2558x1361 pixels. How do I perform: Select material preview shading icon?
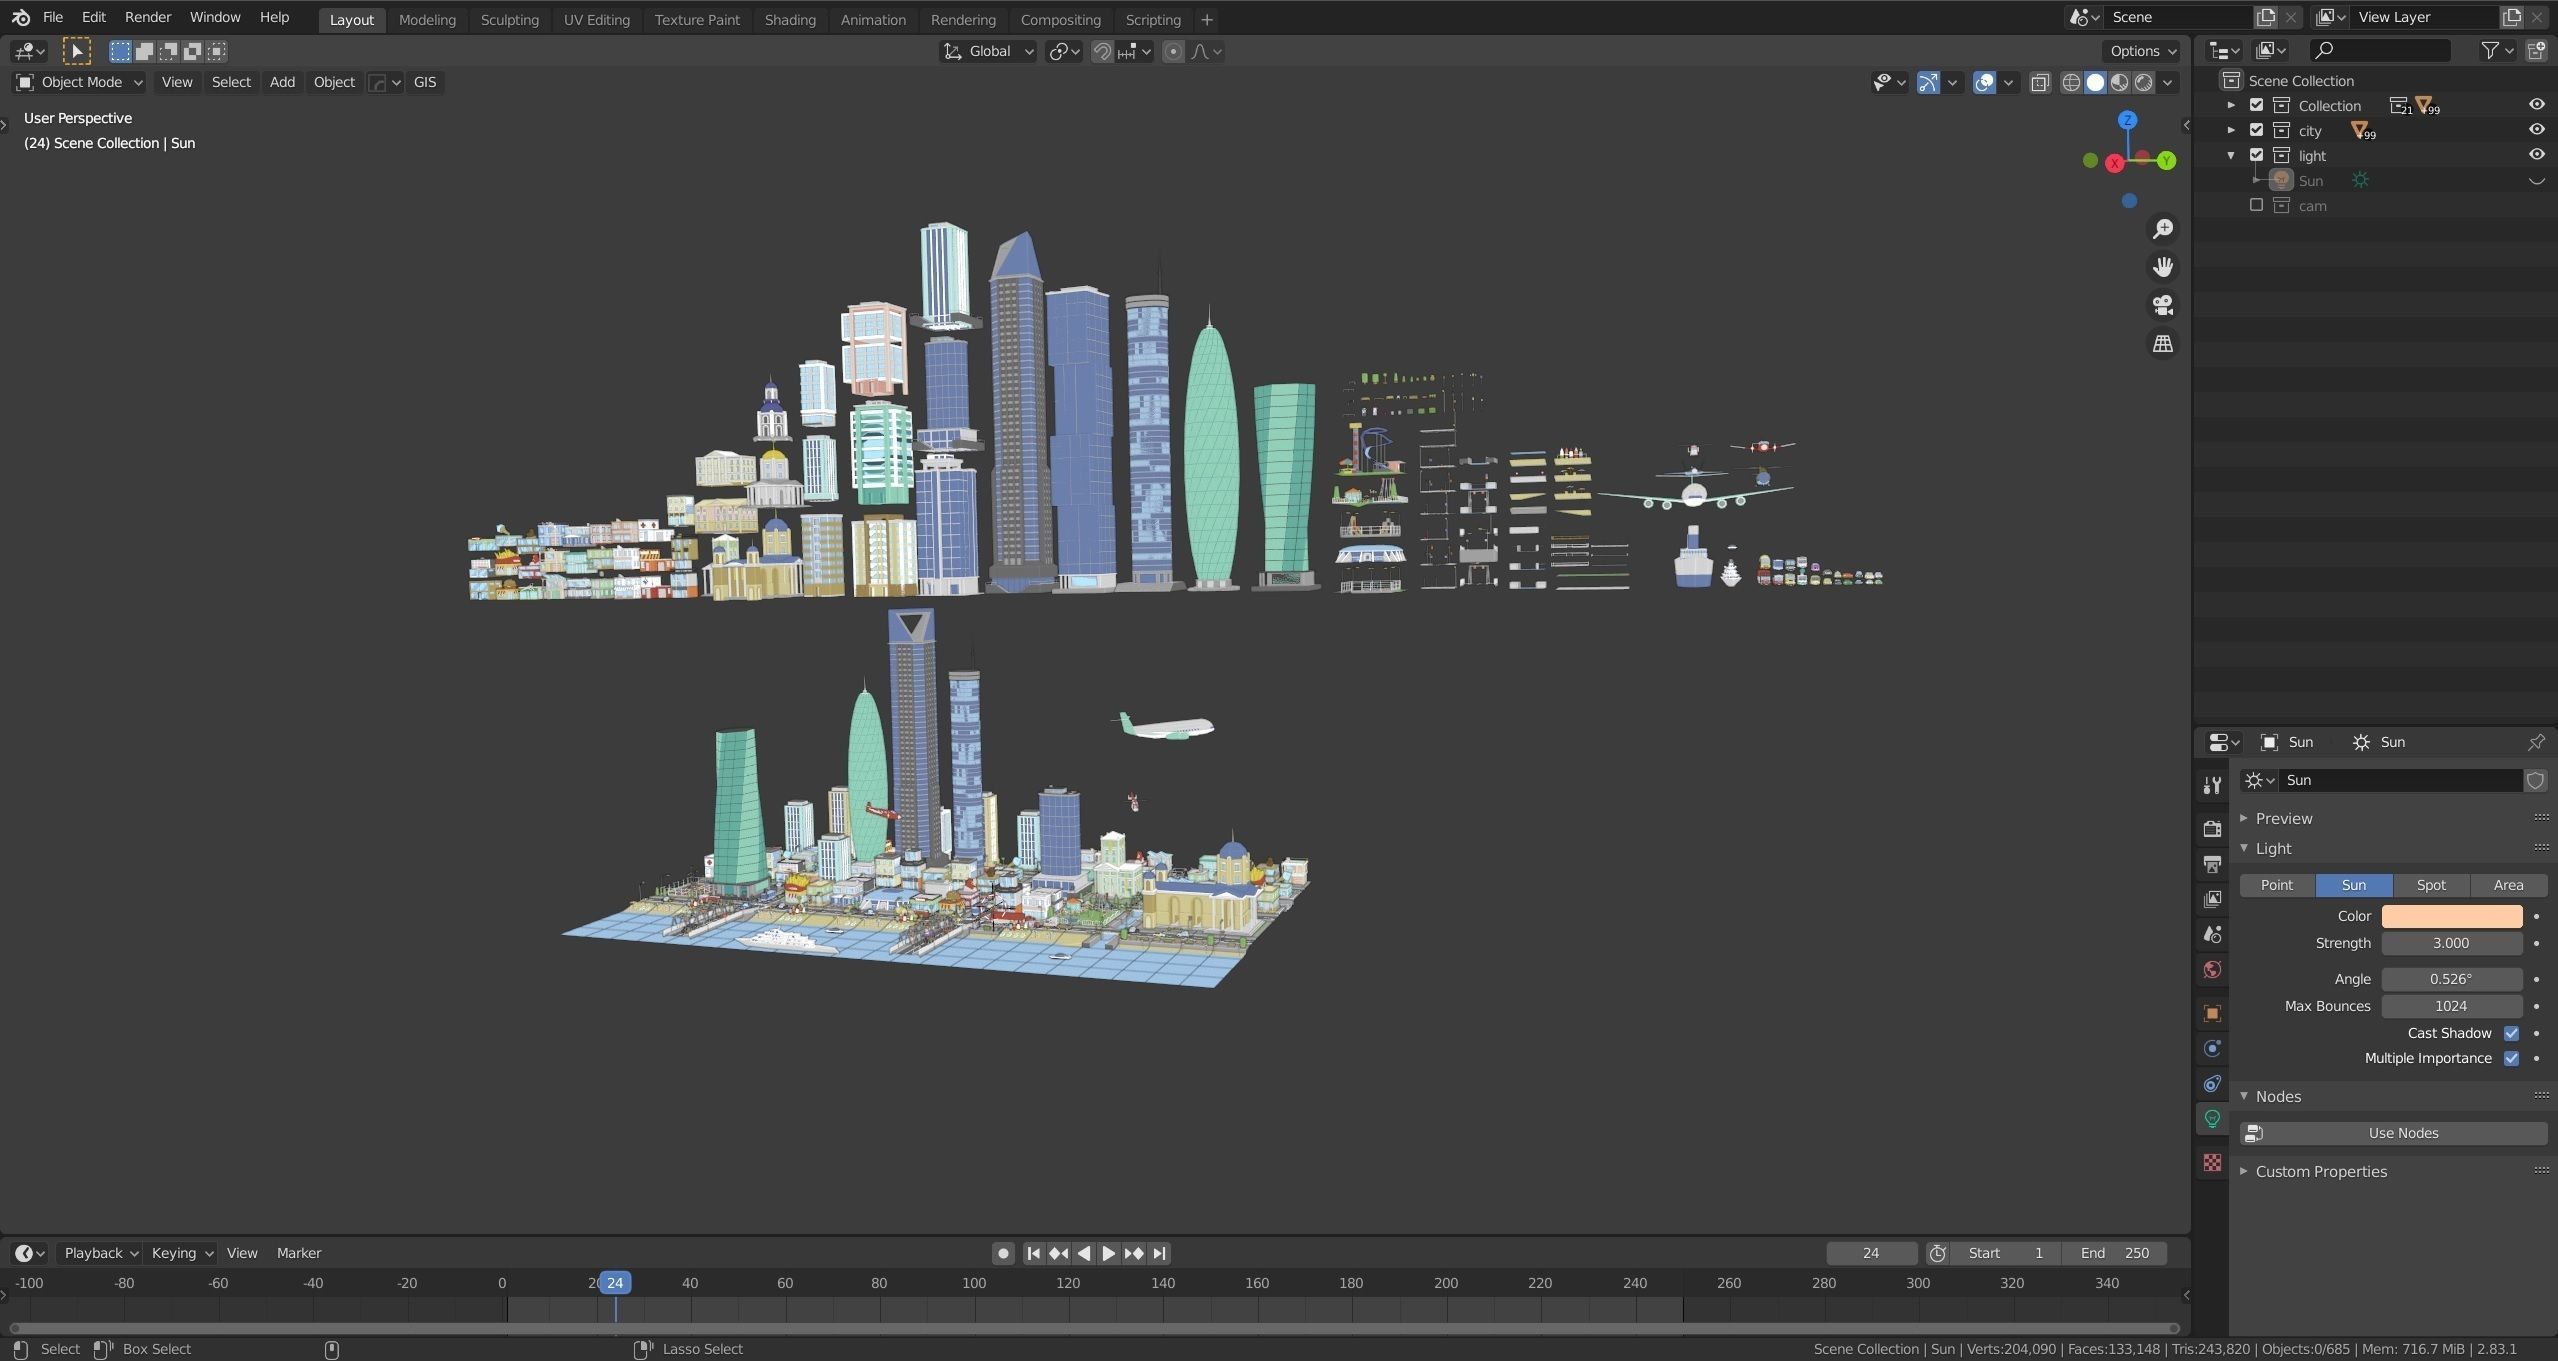(x=2119, y=82)
